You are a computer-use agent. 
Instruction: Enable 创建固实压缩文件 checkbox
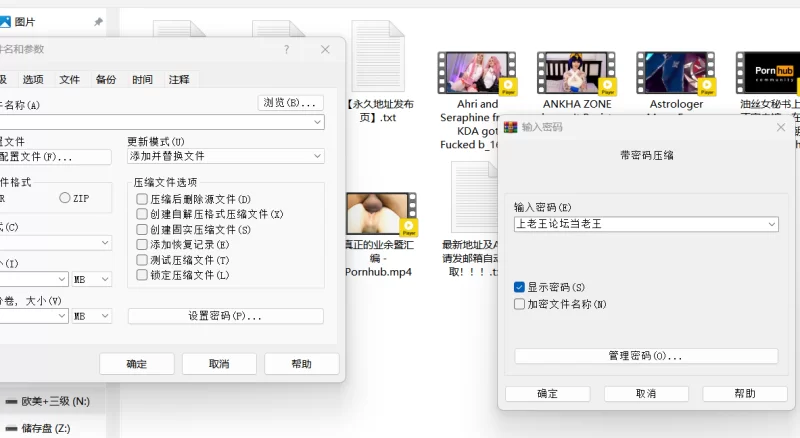click(142, 229)
